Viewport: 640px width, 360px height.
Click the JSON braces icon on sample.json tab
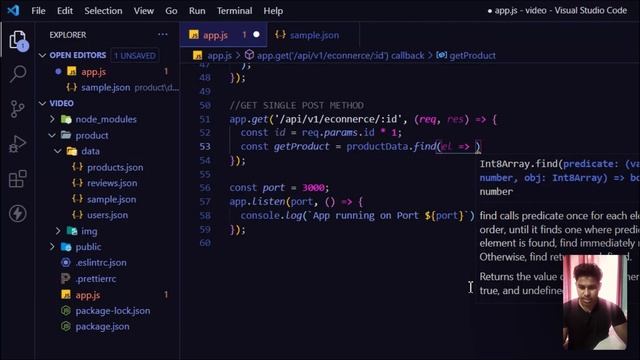280,35
